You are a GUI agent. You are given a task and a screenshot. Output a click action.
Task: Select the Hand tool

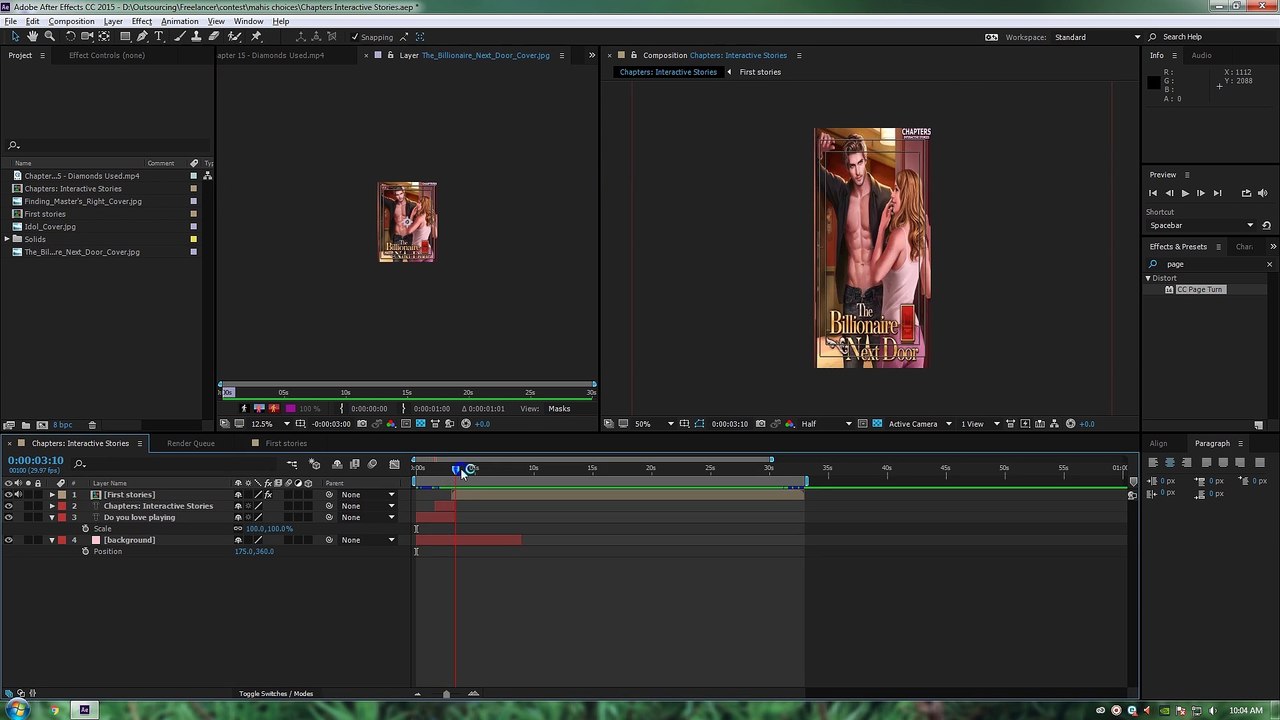(33, 37)
